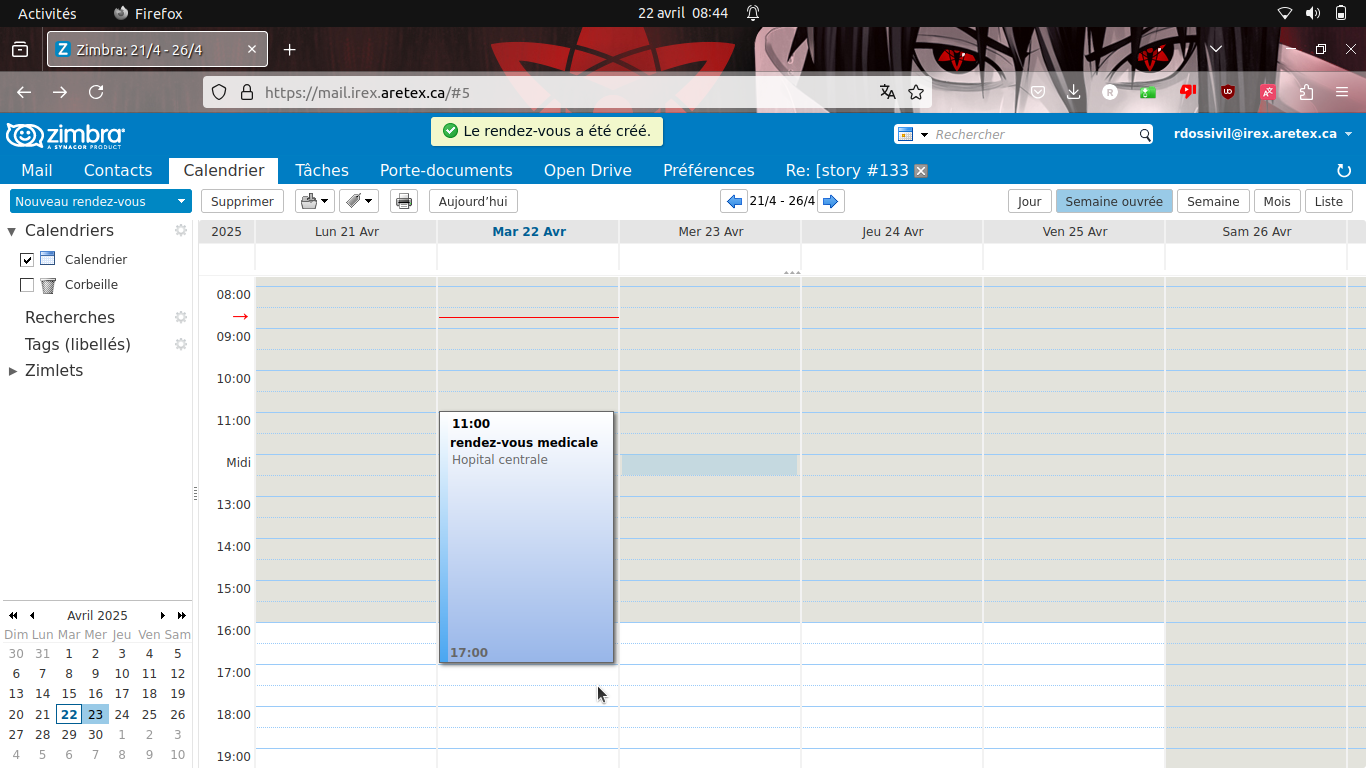Open system volume indicator
Viewport: 1366px width, 768px height.
click(1312, 13)
